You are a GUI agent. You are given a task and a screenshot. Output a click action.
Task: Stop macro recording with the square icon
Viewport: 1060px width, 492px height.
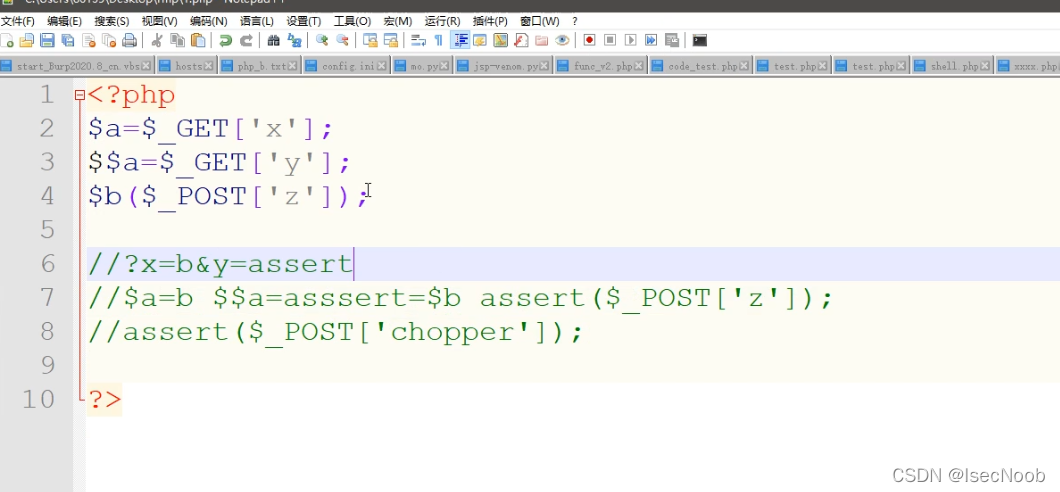point(610,41)
